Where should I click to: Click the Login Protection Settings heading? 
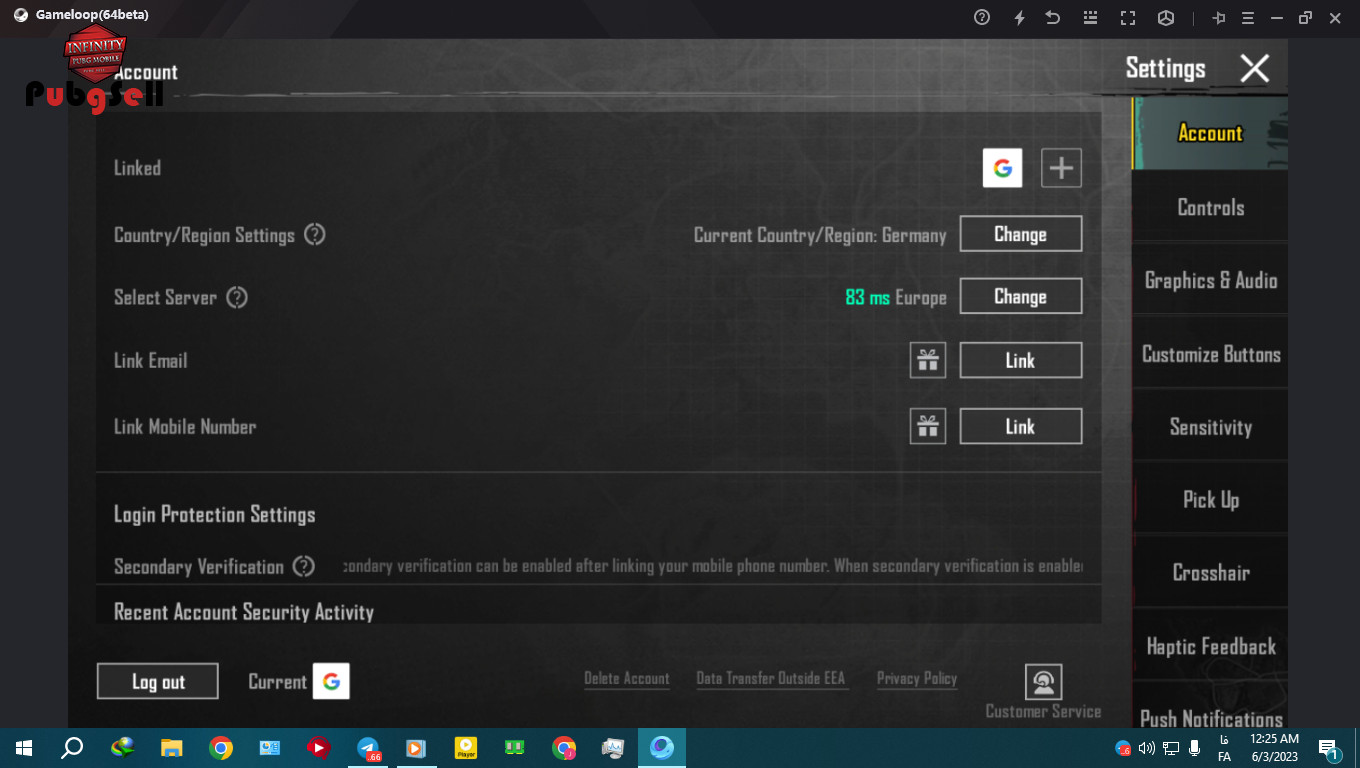pos(214,514)
